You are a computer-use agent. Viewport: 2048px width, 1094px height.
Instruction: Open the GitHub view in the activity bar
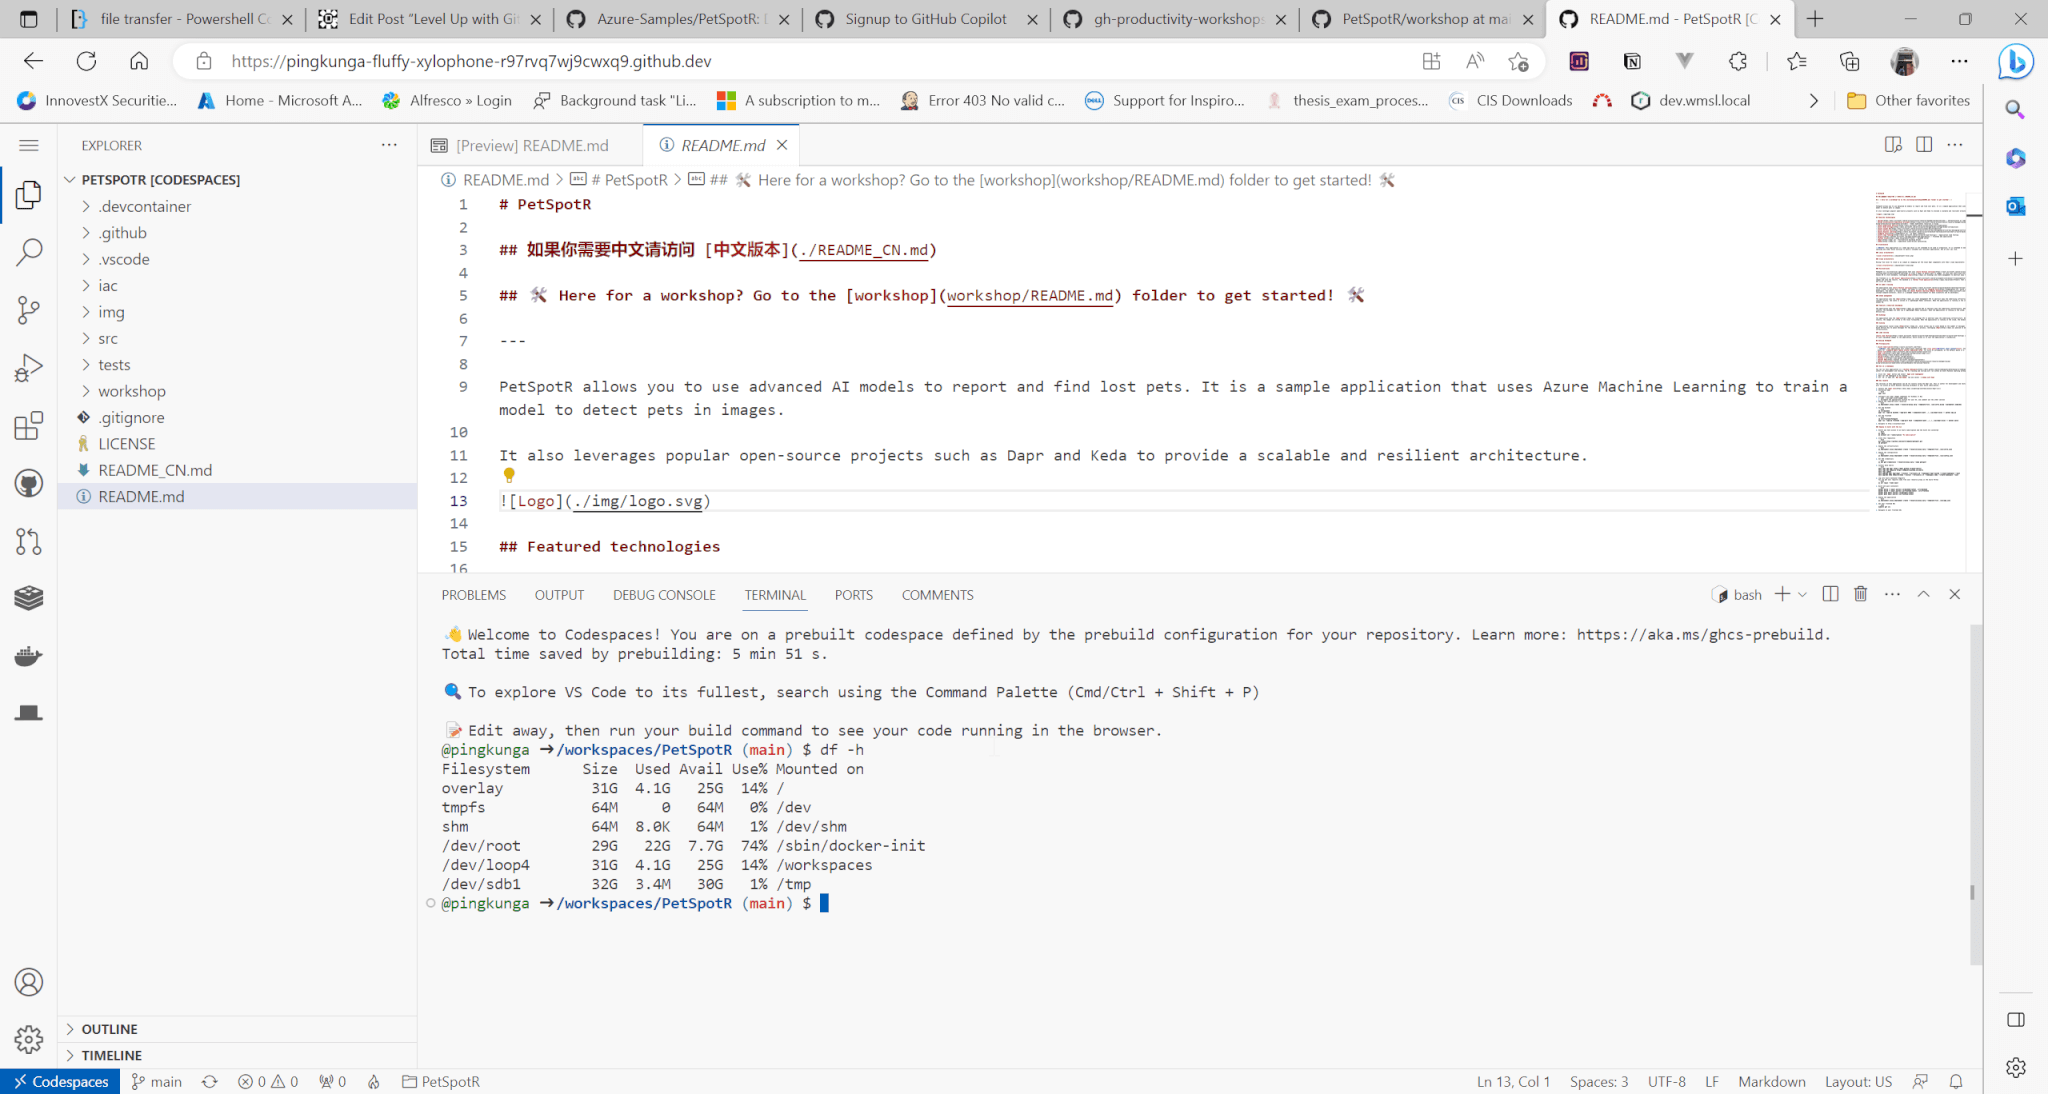pos(29,483)
